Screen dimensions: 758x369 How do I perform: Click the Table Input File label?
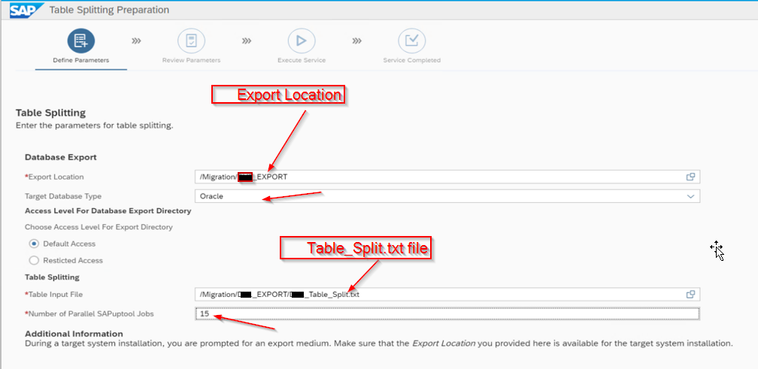[x=54, y=294]
